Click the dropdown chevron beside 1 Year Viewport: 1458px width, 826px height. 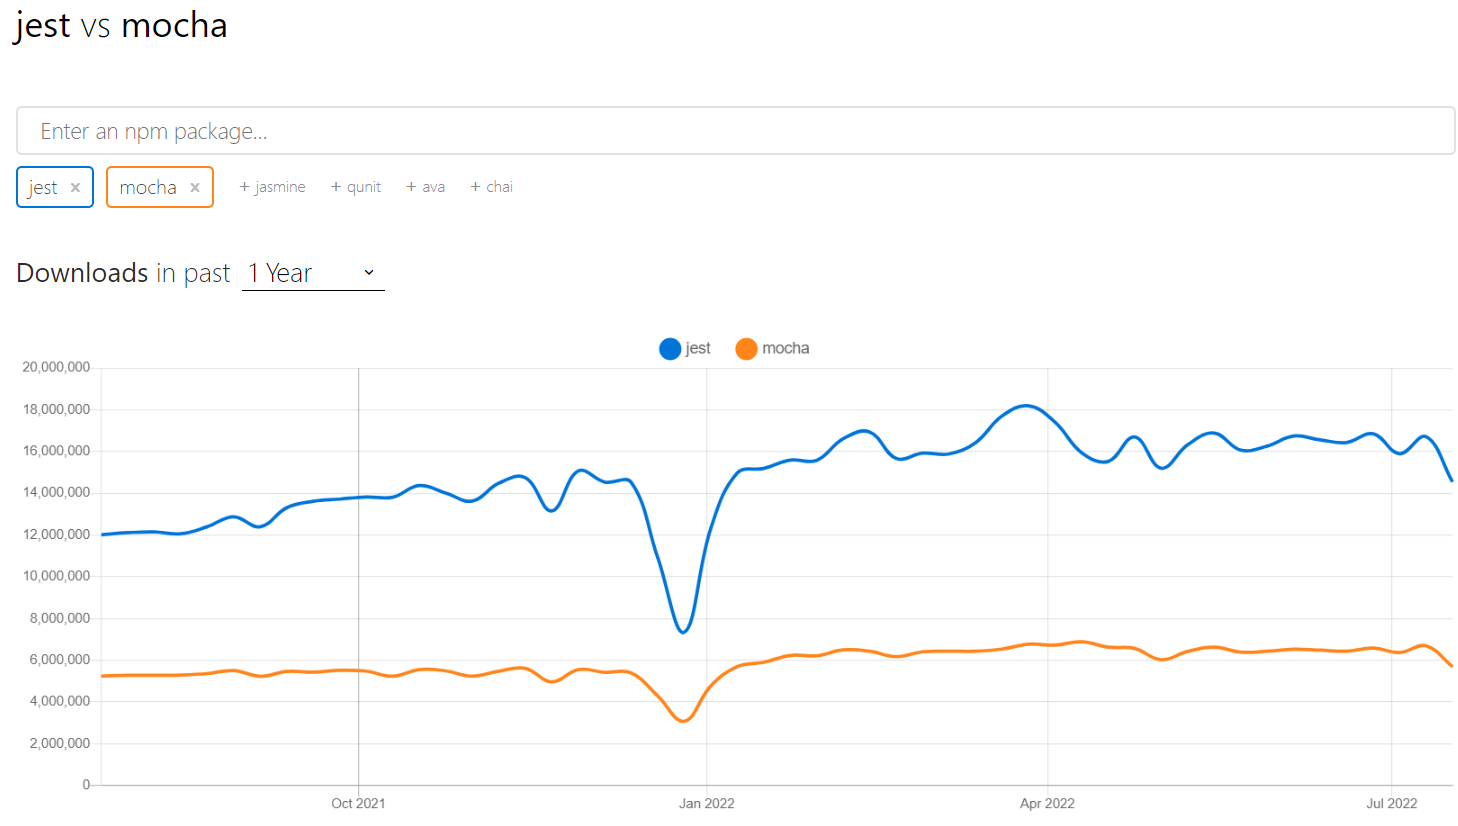click(369, 273)
